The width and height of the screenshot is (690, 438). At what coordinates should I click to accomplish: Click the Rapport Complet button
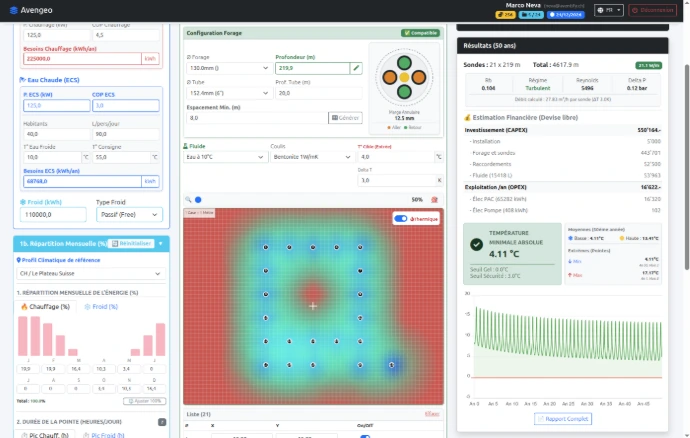coord(563,419)
